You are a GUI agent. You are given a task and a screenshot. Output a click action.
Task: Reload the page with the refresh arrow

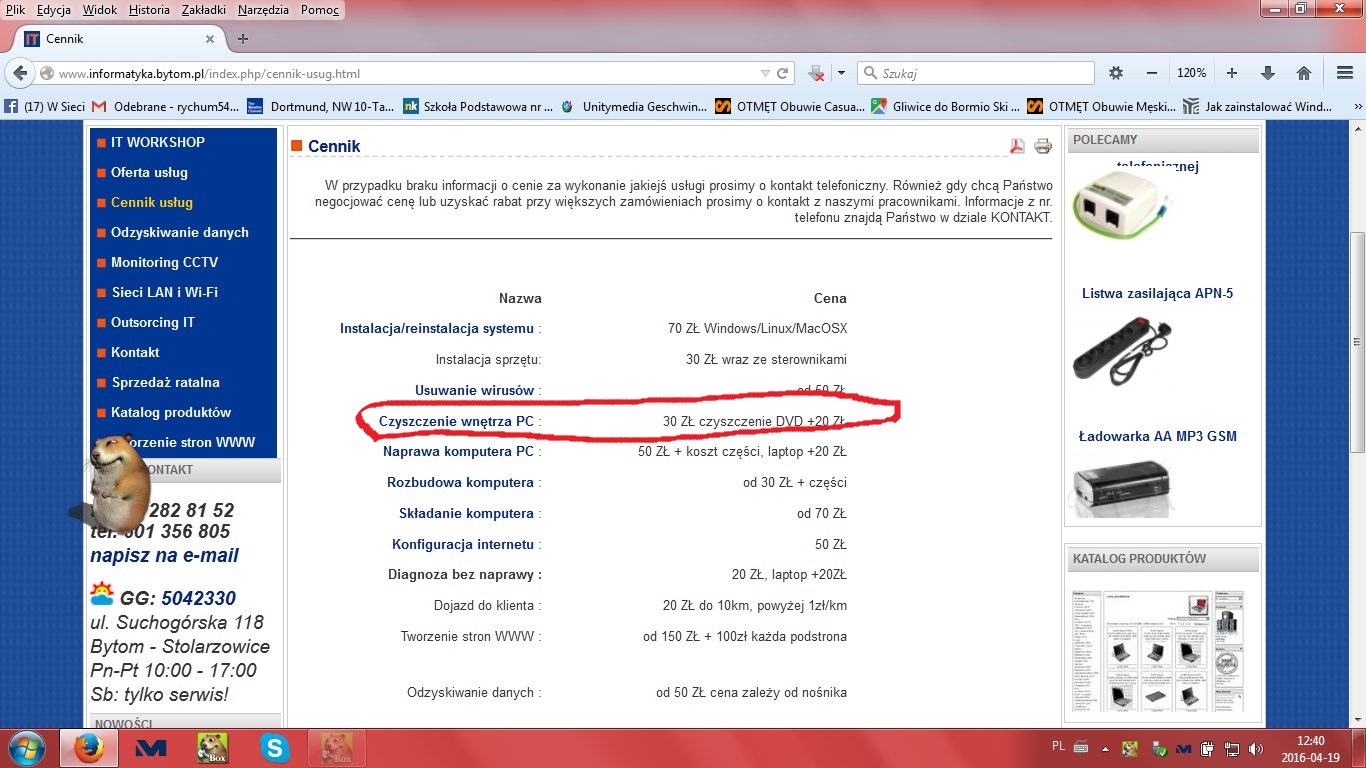[x=784, y=73]
